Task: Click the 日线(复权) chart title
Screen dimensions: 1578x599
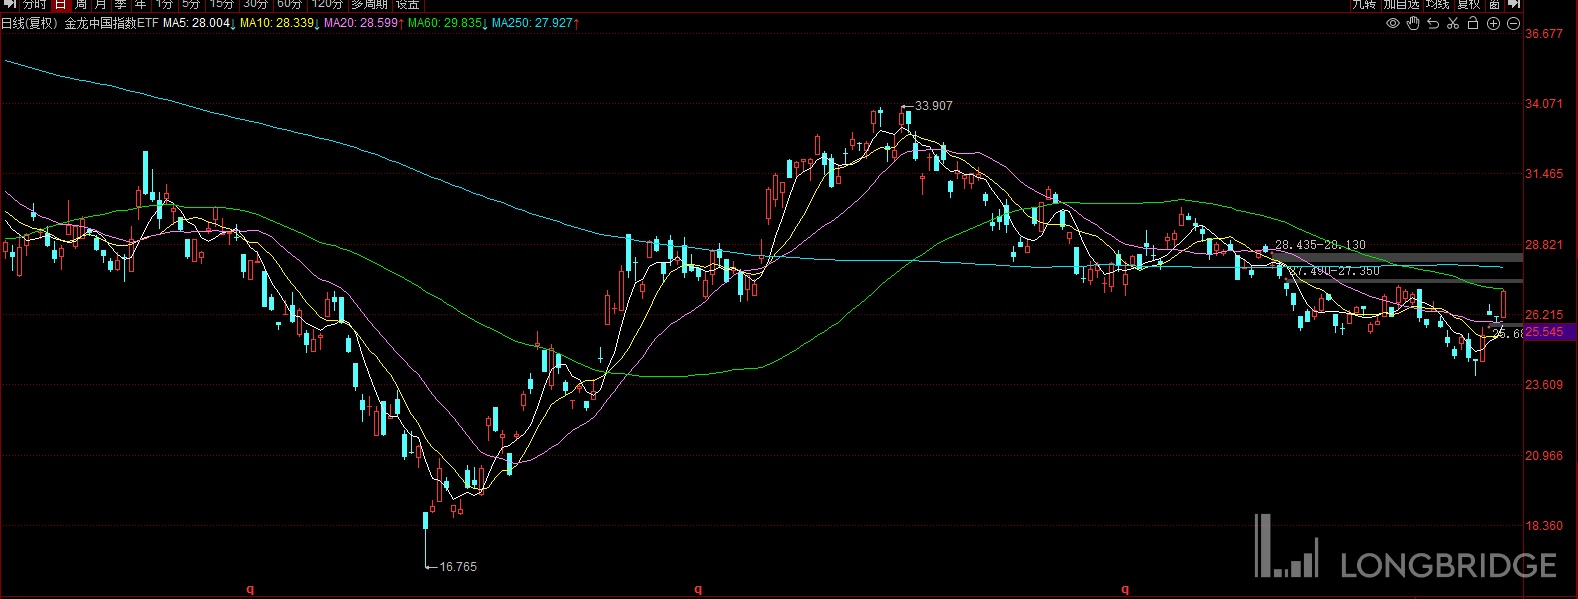Action: (28, 23)
